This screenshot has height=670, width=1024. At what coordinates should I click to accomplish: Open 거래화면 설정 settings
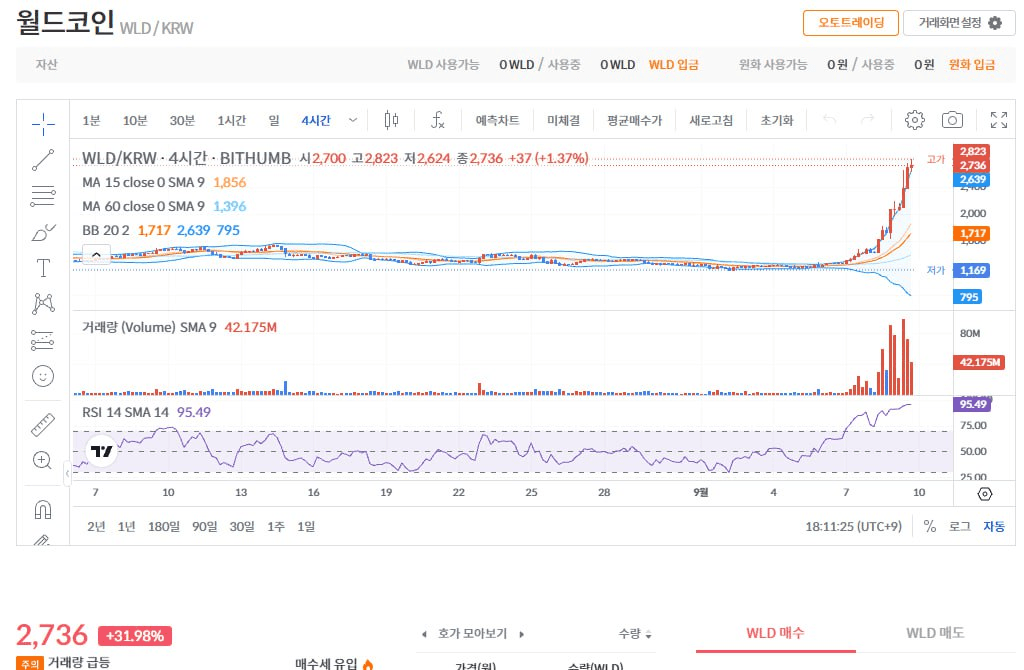[x=959, y=23]
